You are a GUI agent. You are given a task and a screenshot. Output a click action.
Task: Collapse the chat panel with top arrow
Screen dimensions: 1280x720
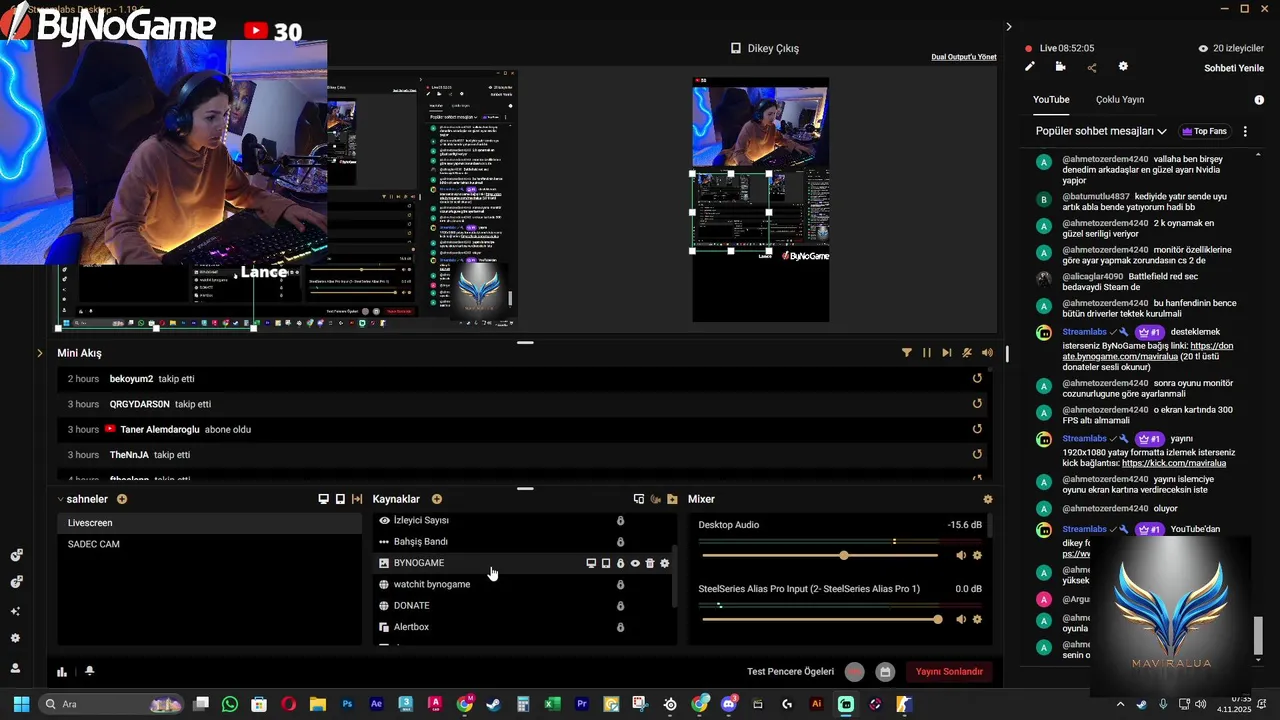click(1008, 27)
